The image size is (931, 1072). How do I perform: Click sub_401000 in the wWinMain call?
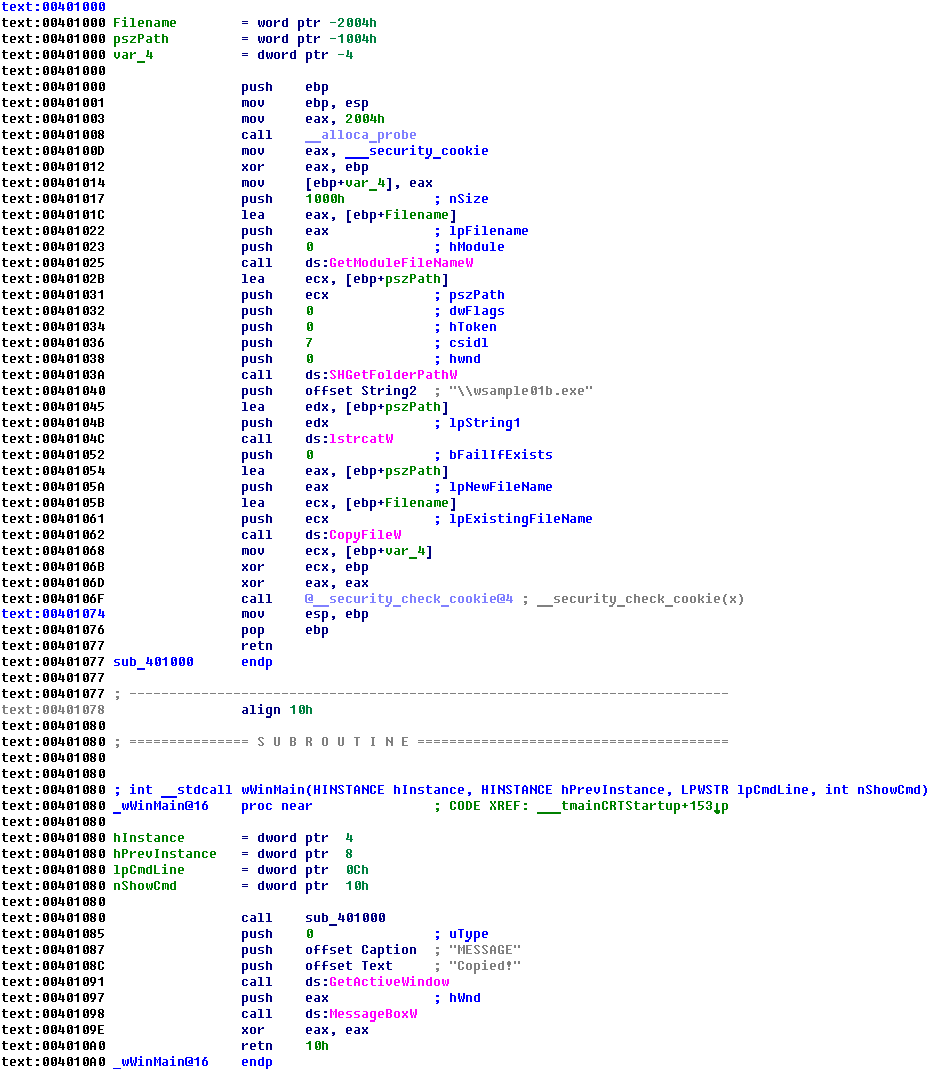(x=345, y=918)
